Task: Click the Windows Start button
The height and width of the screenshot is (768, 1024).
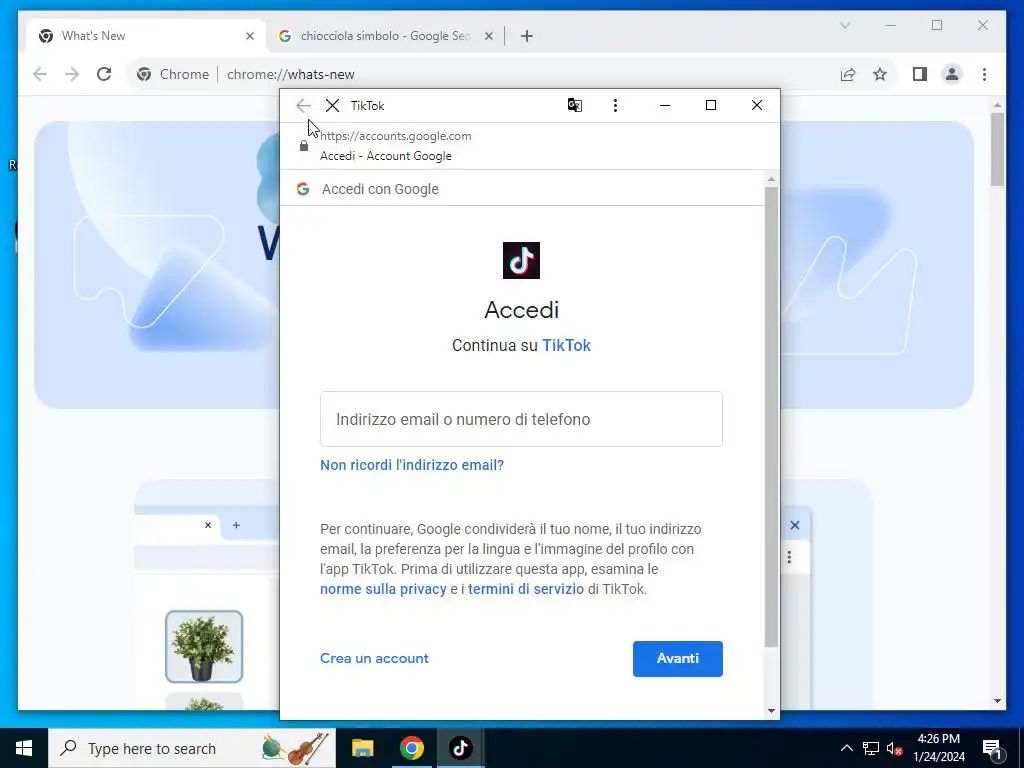Action: [24, 748]
